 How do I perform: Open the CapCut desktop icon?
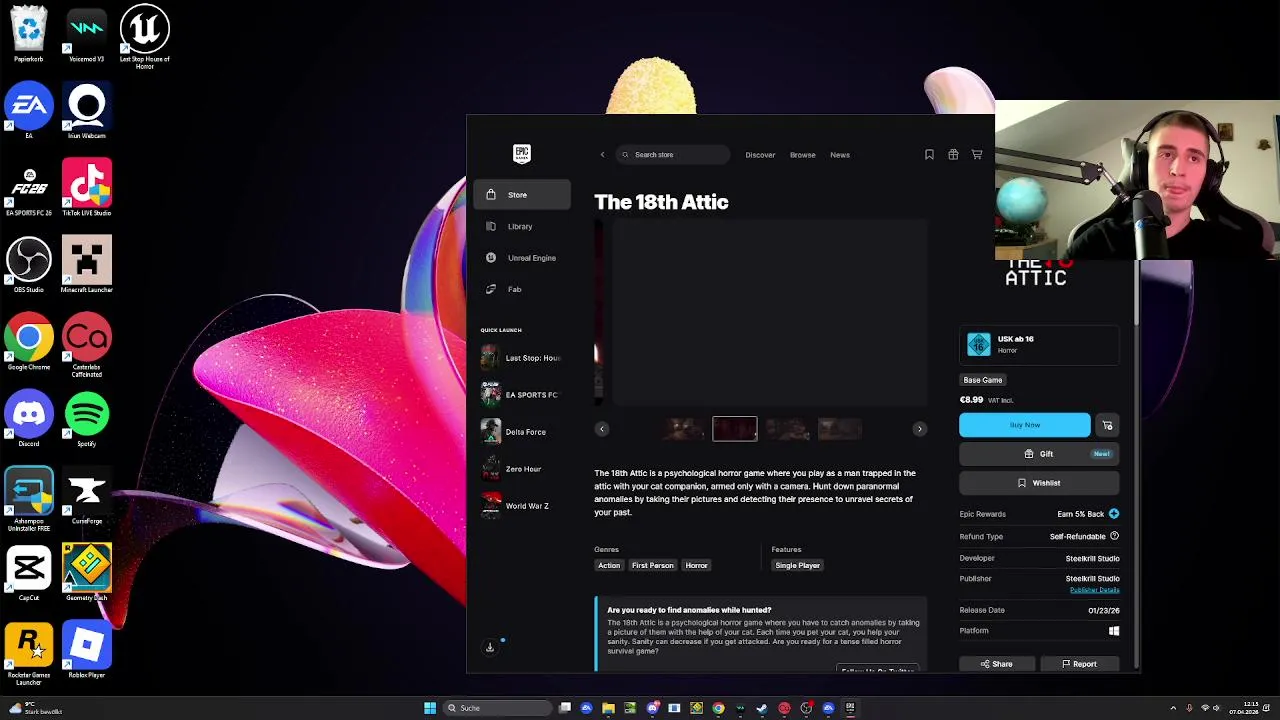pyautogui.click(x=28, y=573)
